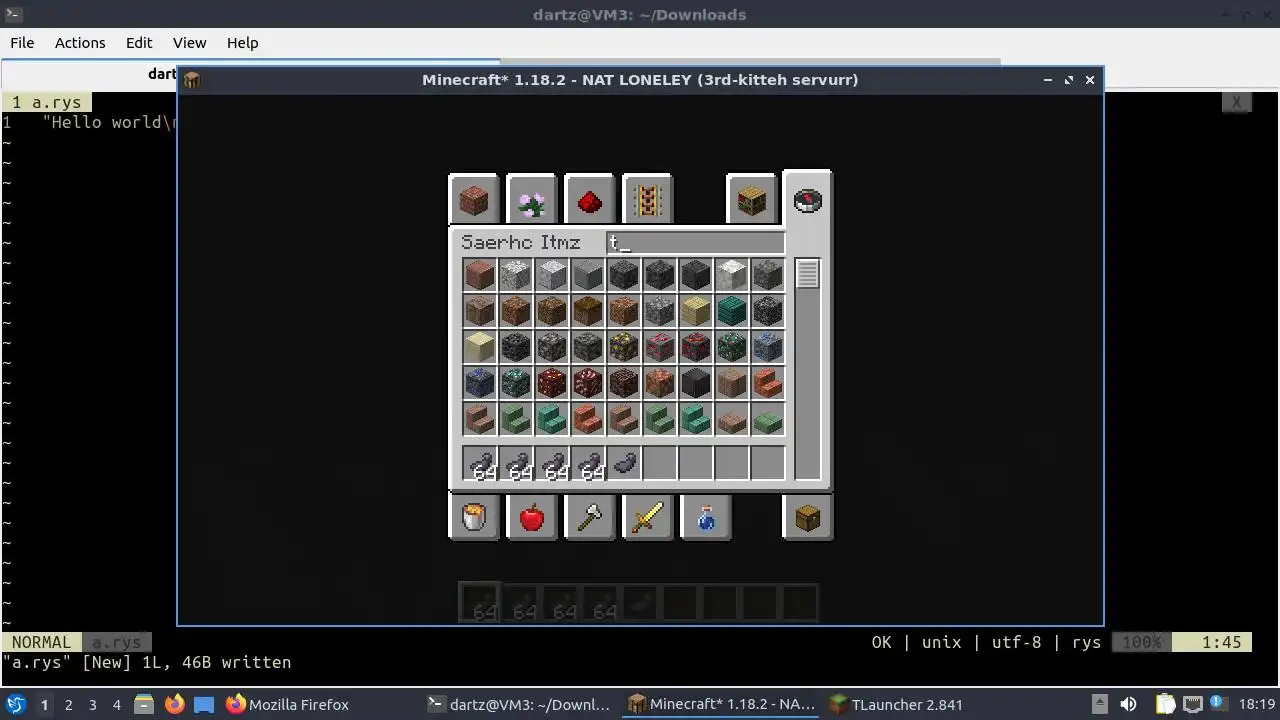The height and width of the screenshot is (720, 1280).
Task: Close the terminal tab with the X button
Action: tap(1236, 102)
